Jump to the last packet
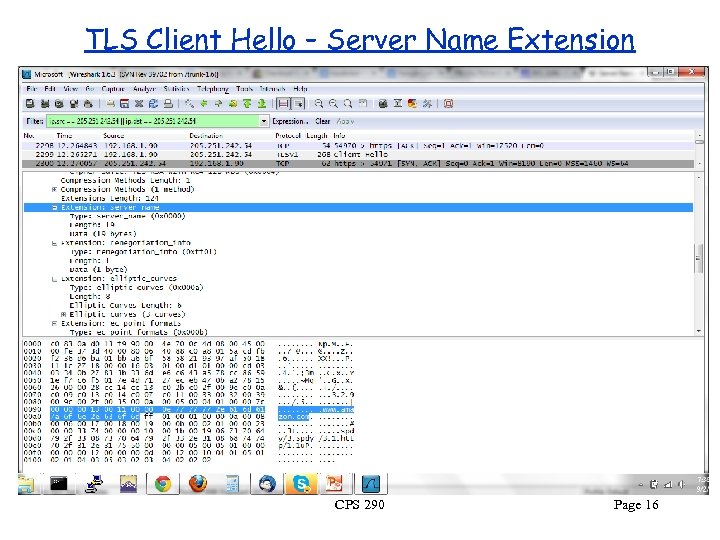Screen dimensions: 720x540 262,104
